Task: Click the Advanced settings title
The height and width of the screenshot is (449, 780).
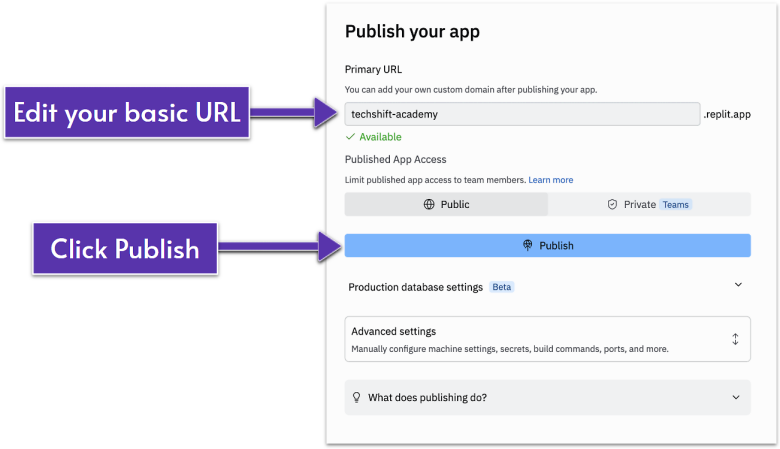Action: point(393,331)
